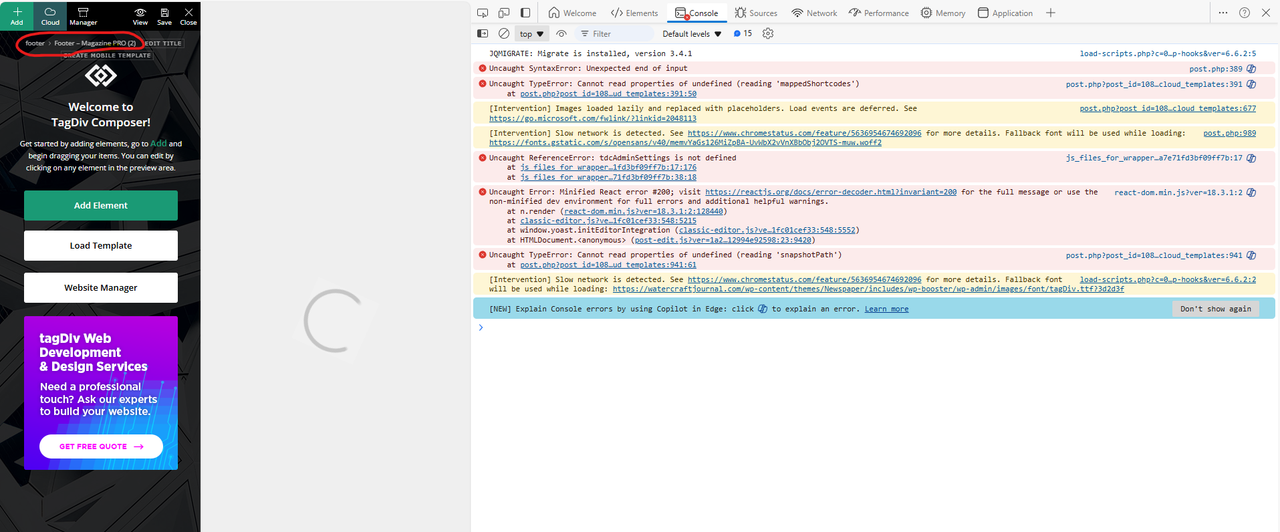The width and height of the screenshot is (1280, 532).
Task: Open the Learn more link in Copilot banner
Action: pos(886,309)
